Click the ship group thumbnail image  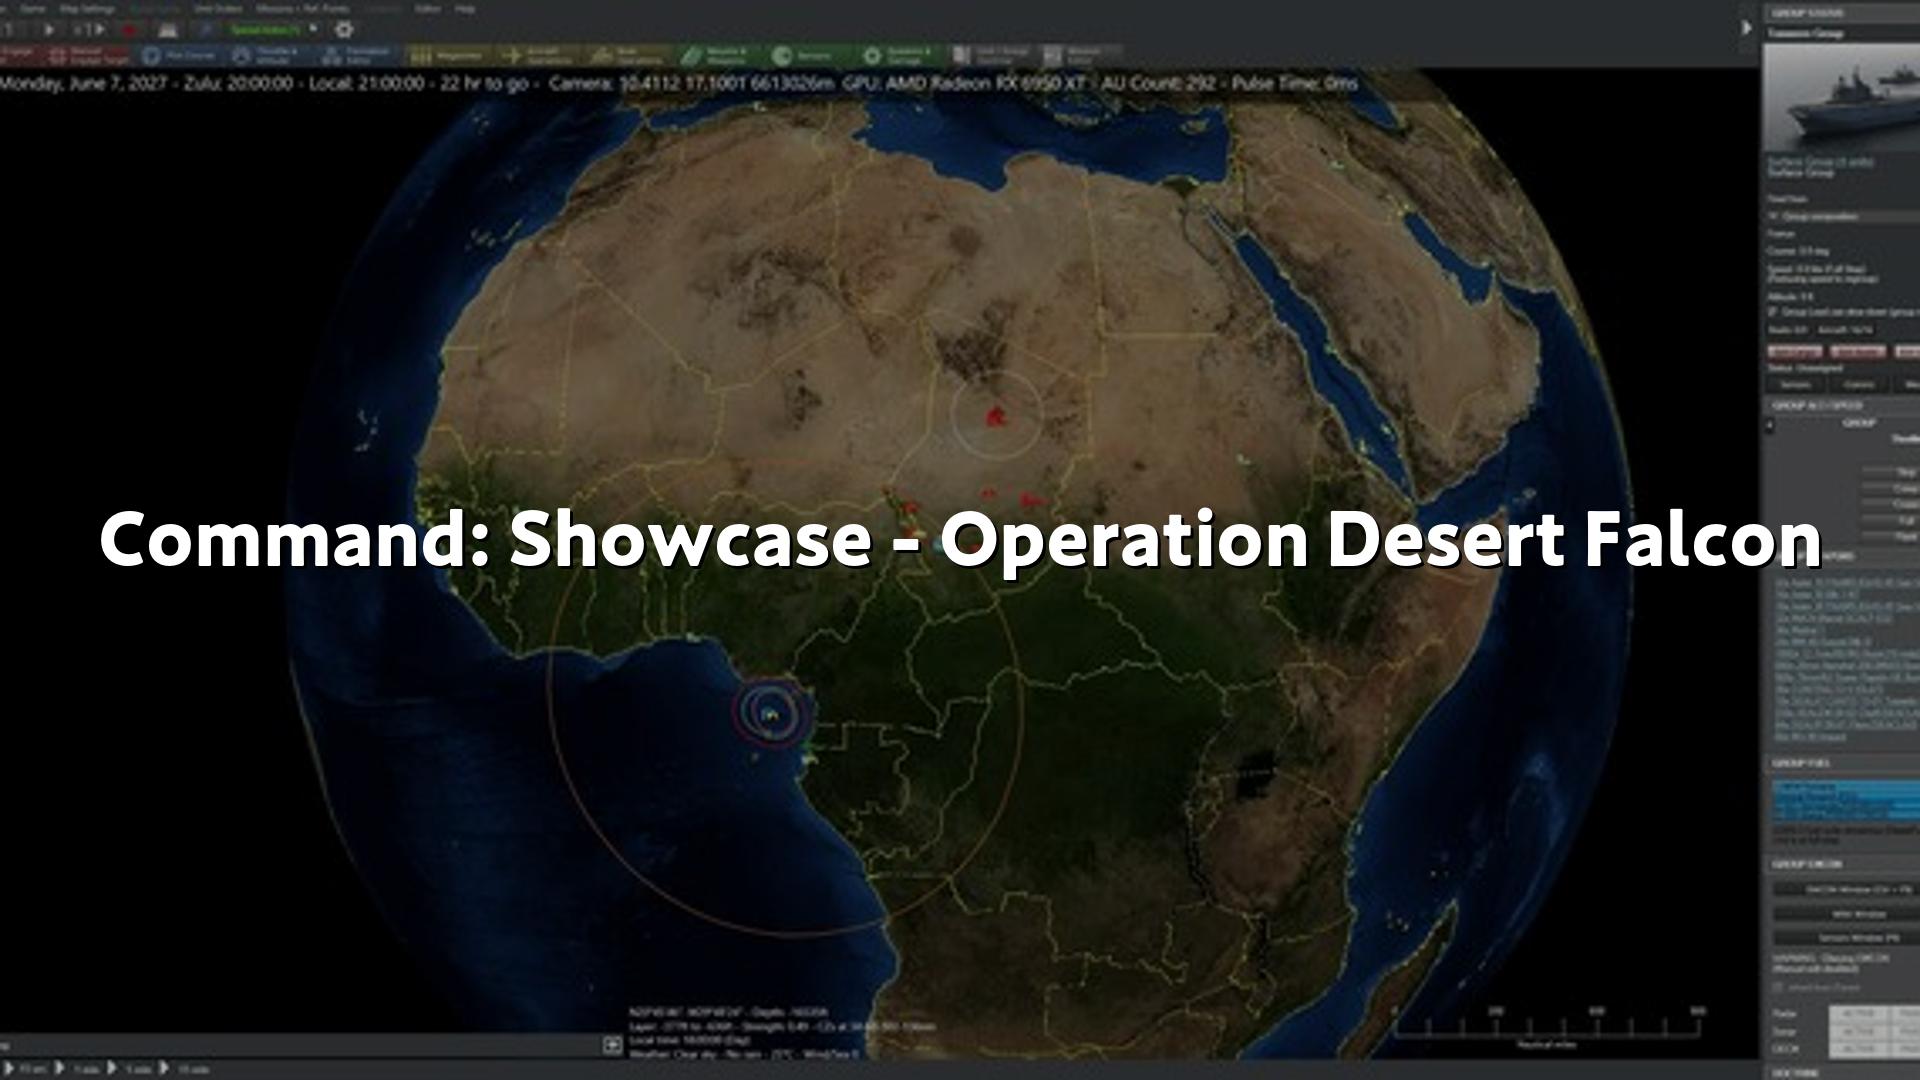tap(1841, 97)
